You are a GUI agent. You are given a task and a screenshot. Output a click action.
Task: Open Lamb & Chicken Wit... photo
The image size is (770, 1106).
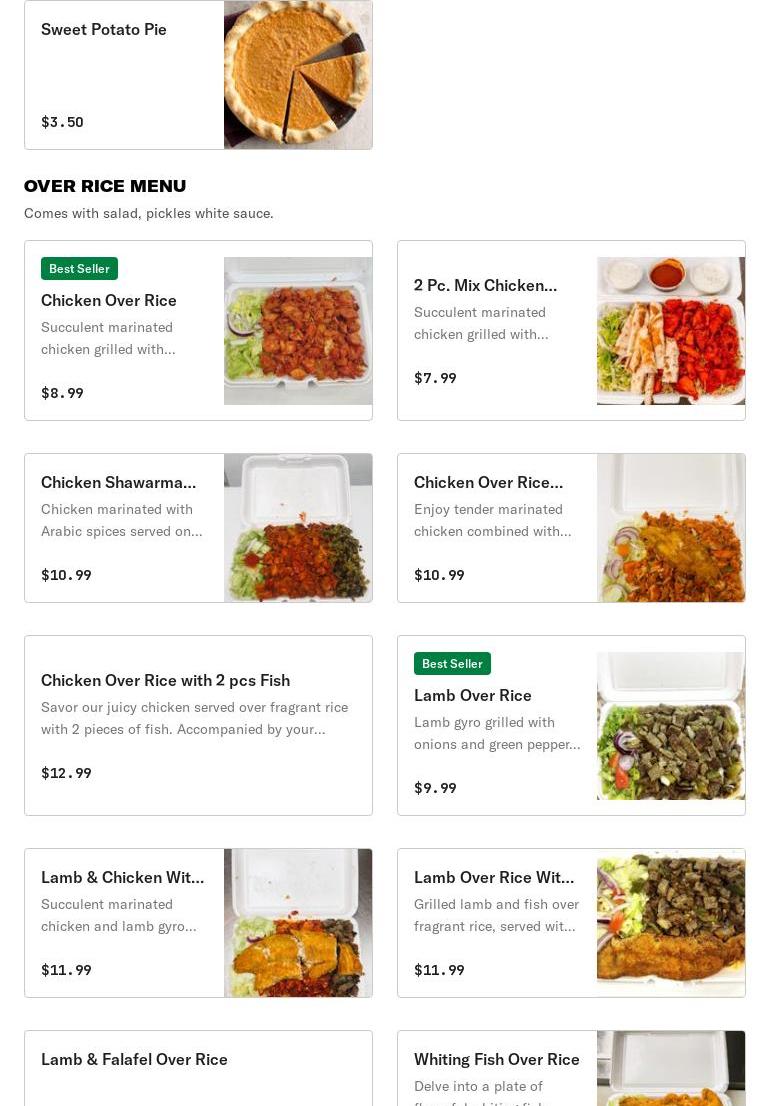(298, 923)
